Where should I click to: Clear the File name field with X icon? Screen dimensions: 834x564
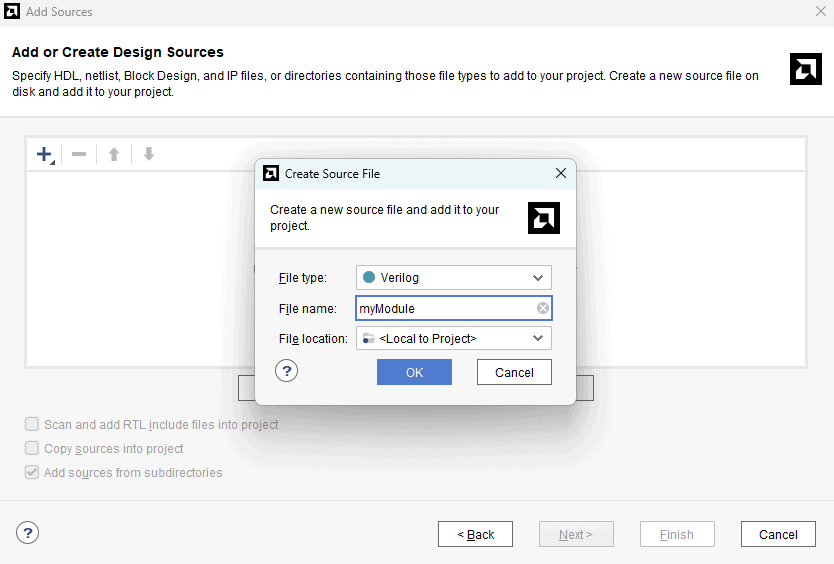click(x=542, y=308)
